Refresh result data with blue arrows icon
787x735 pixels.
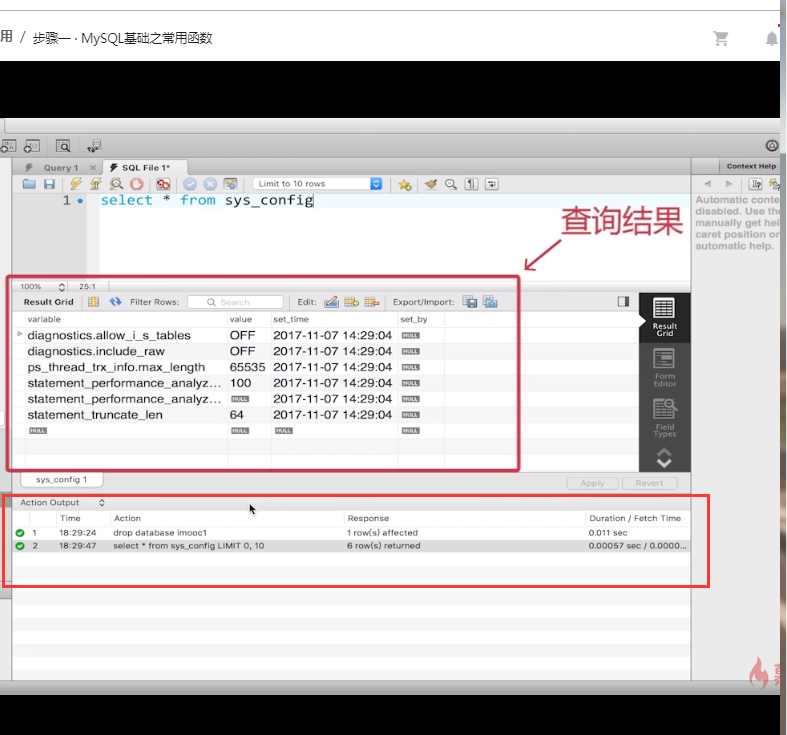click(116, 302)
